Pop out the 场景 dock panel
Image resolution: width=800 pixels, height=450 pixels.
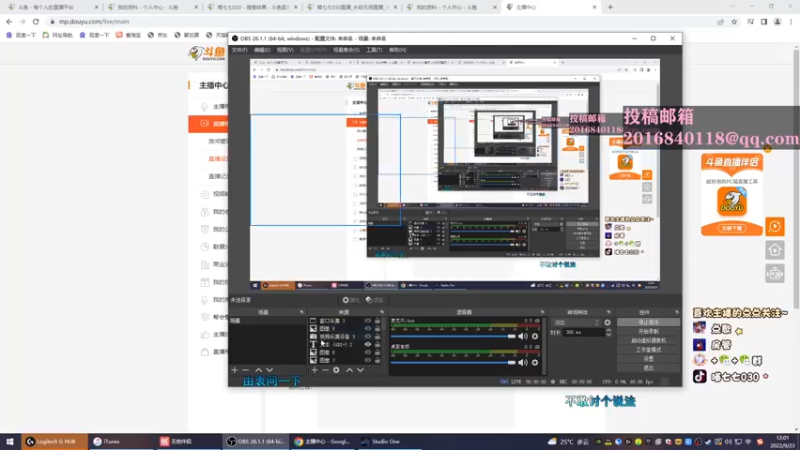tap(302, 312)
